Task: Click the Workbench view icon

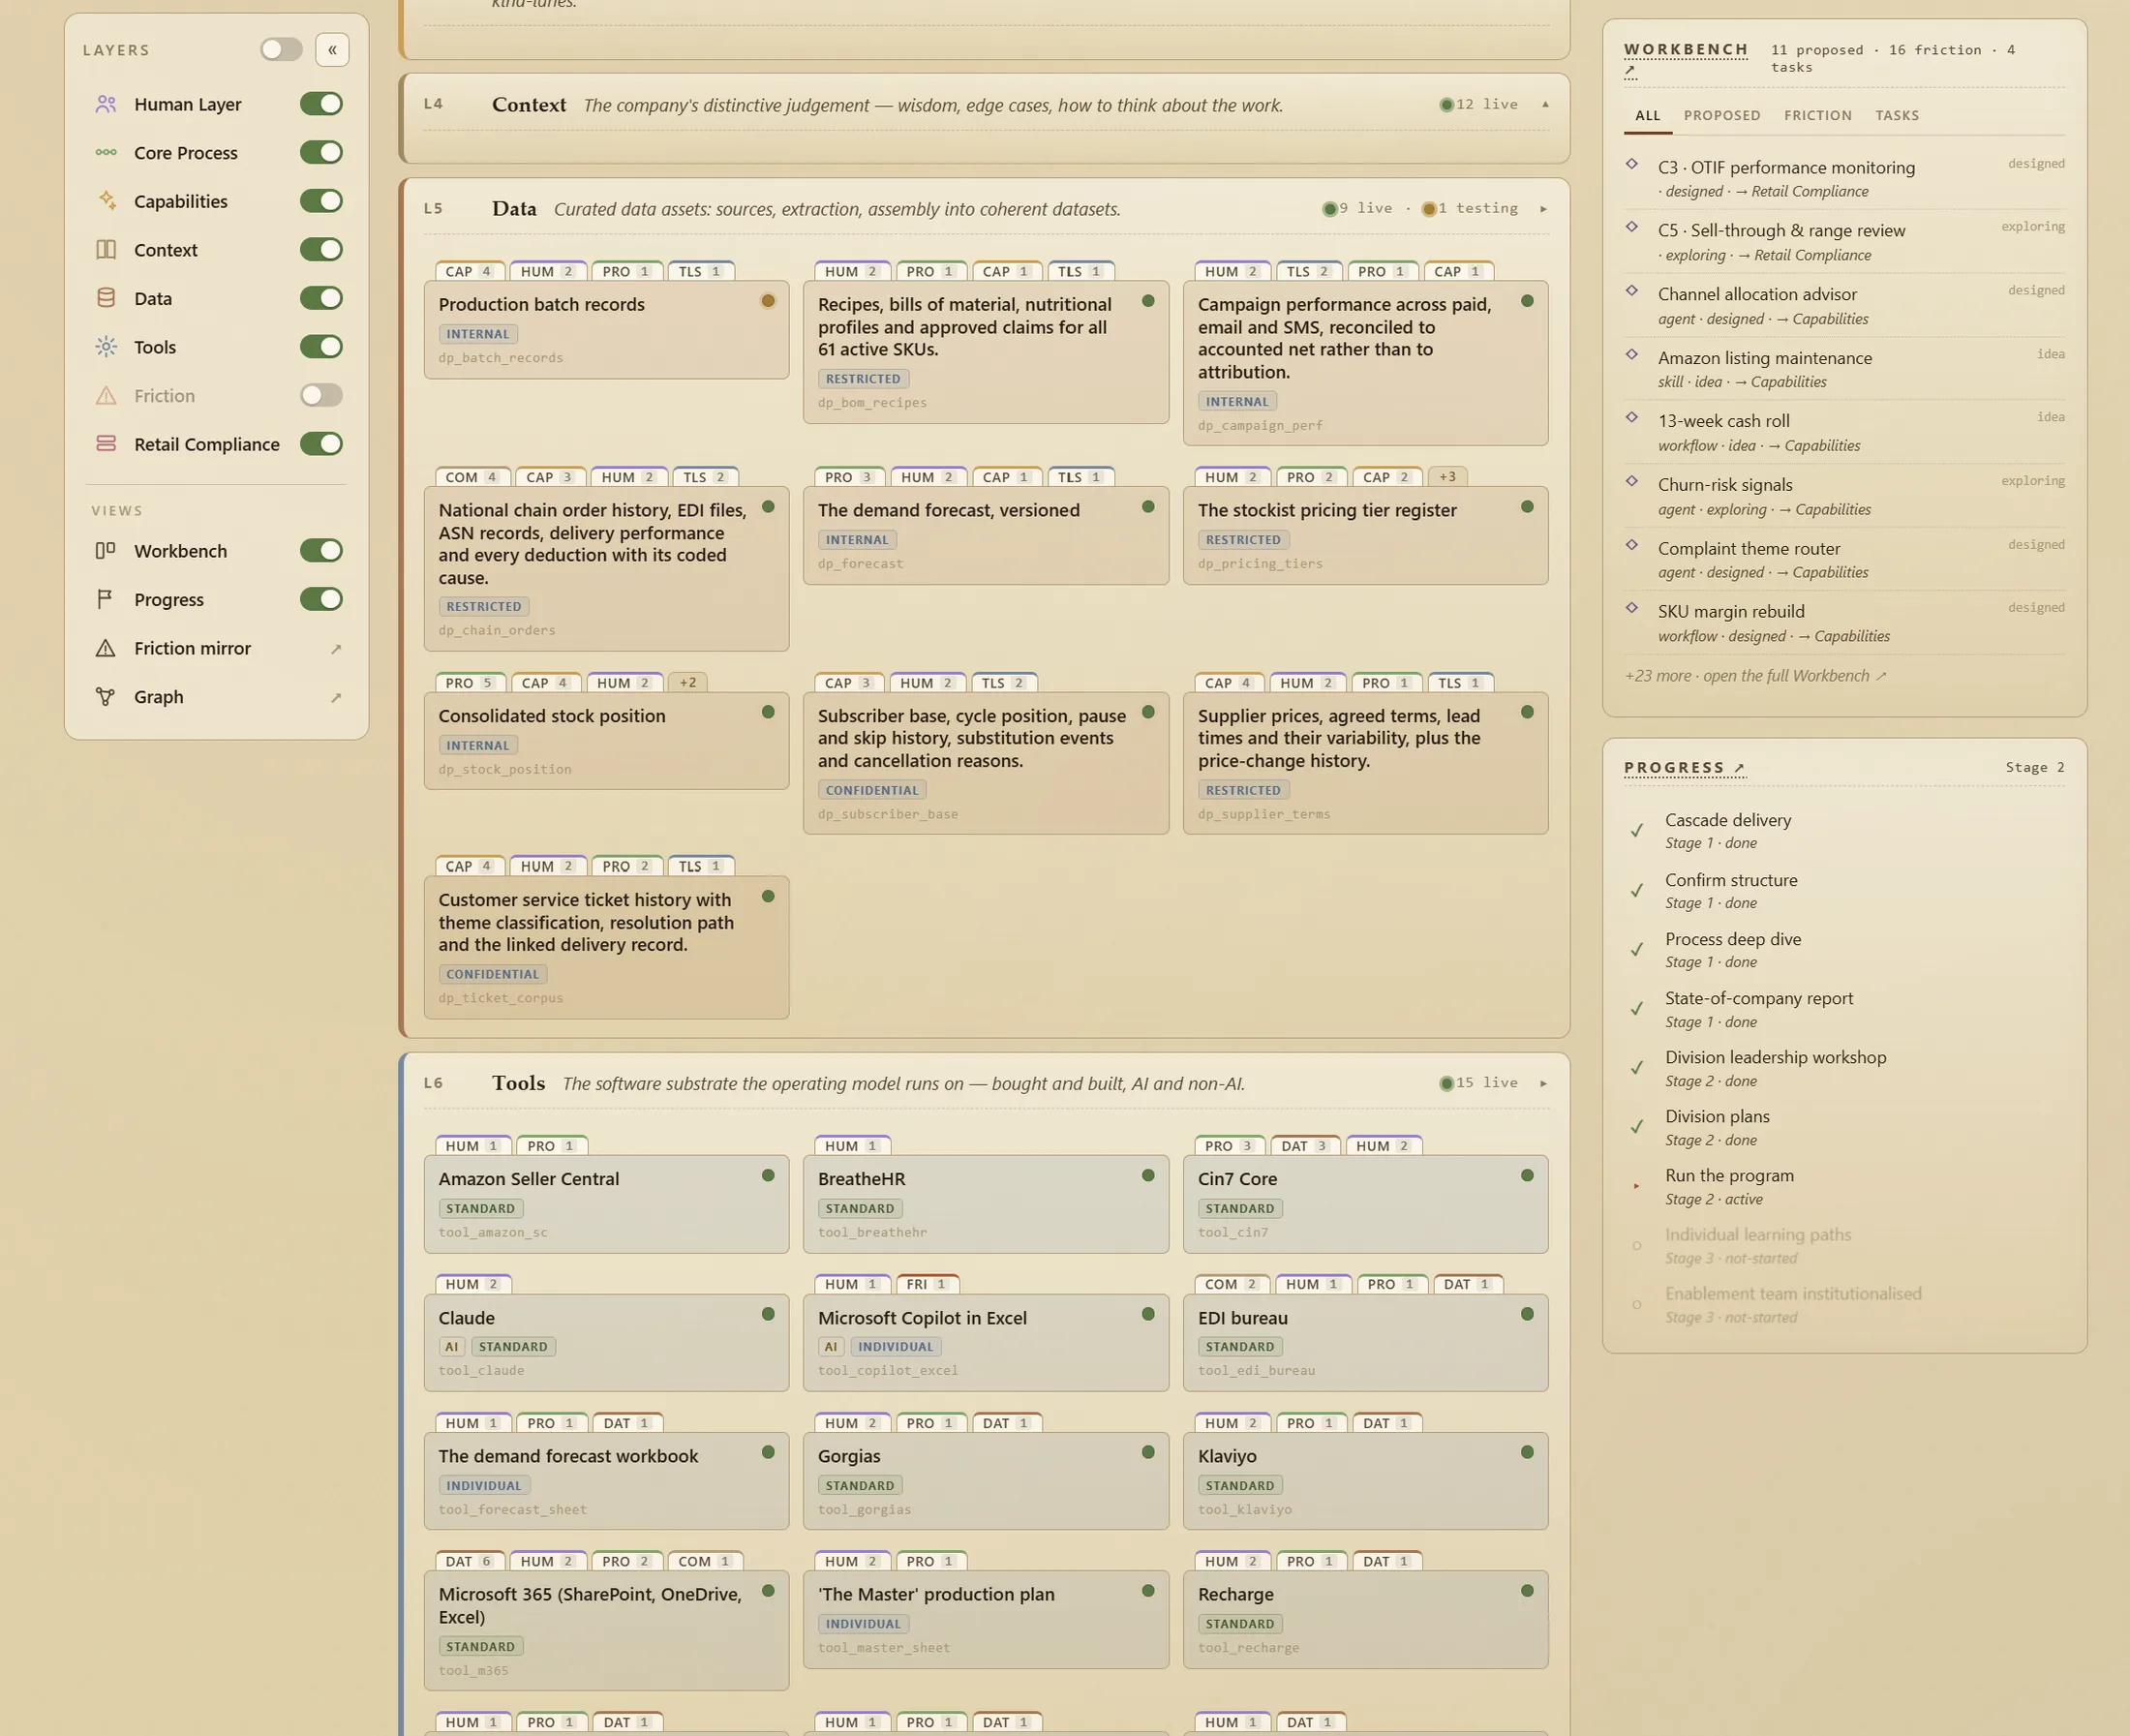Action: (x=105, y=551)
